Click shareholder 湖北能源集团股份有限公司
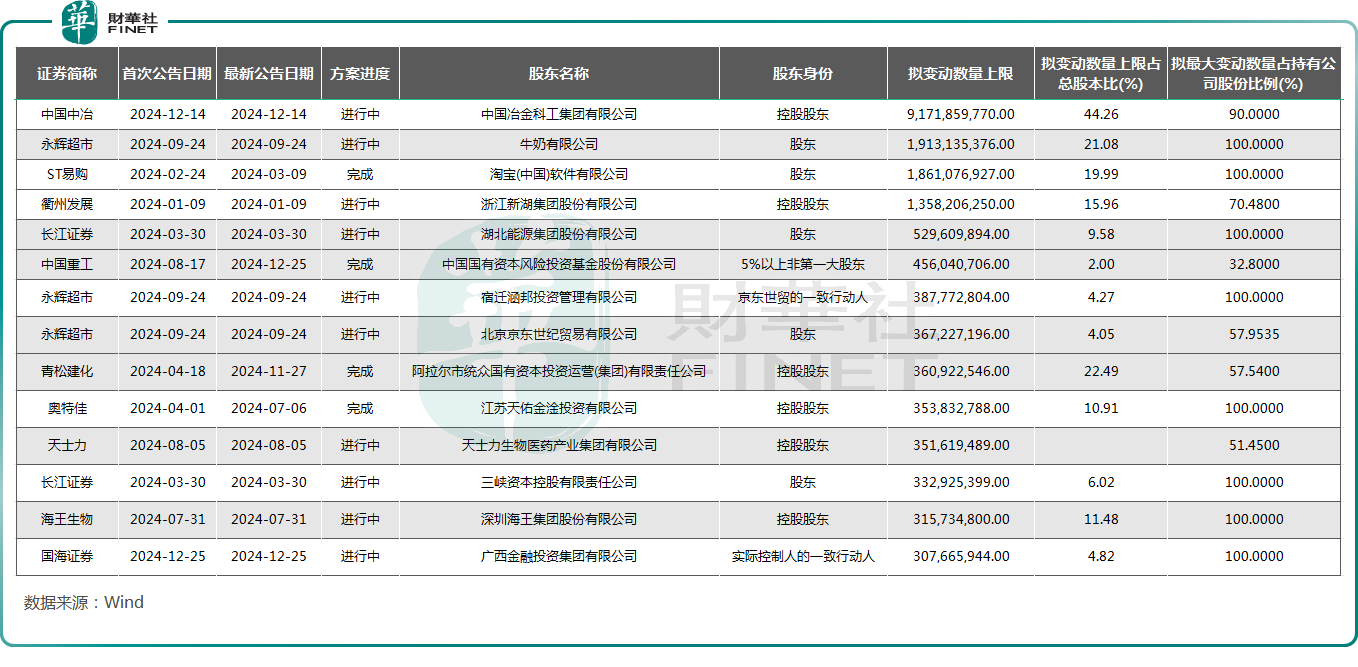 558,234
